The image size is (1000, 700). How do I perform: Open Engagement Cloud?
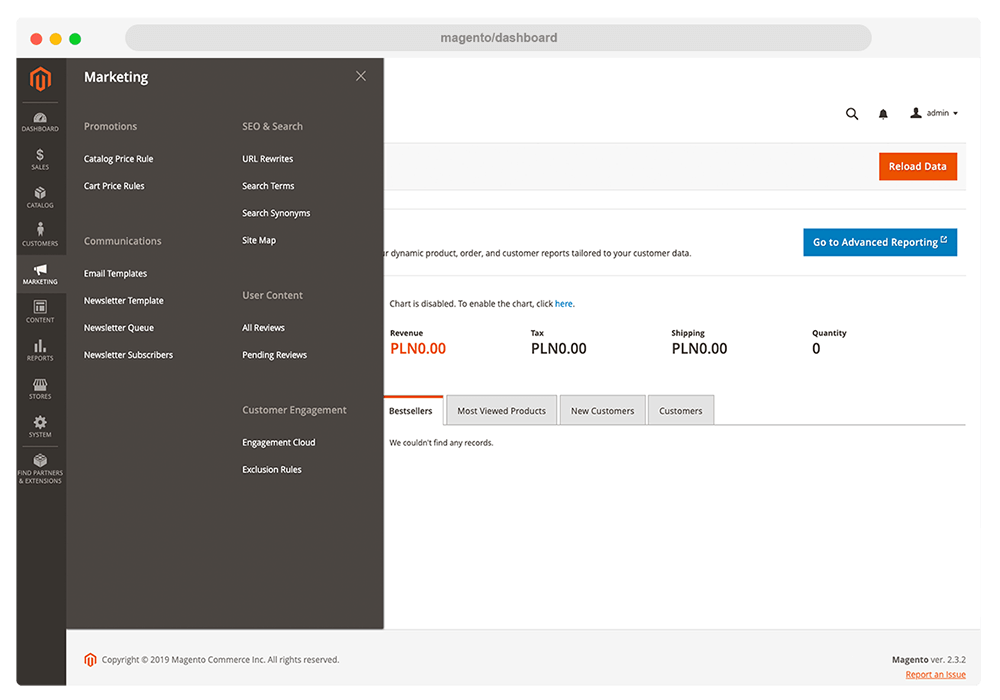pyautogui.click(x=279, y=442)
